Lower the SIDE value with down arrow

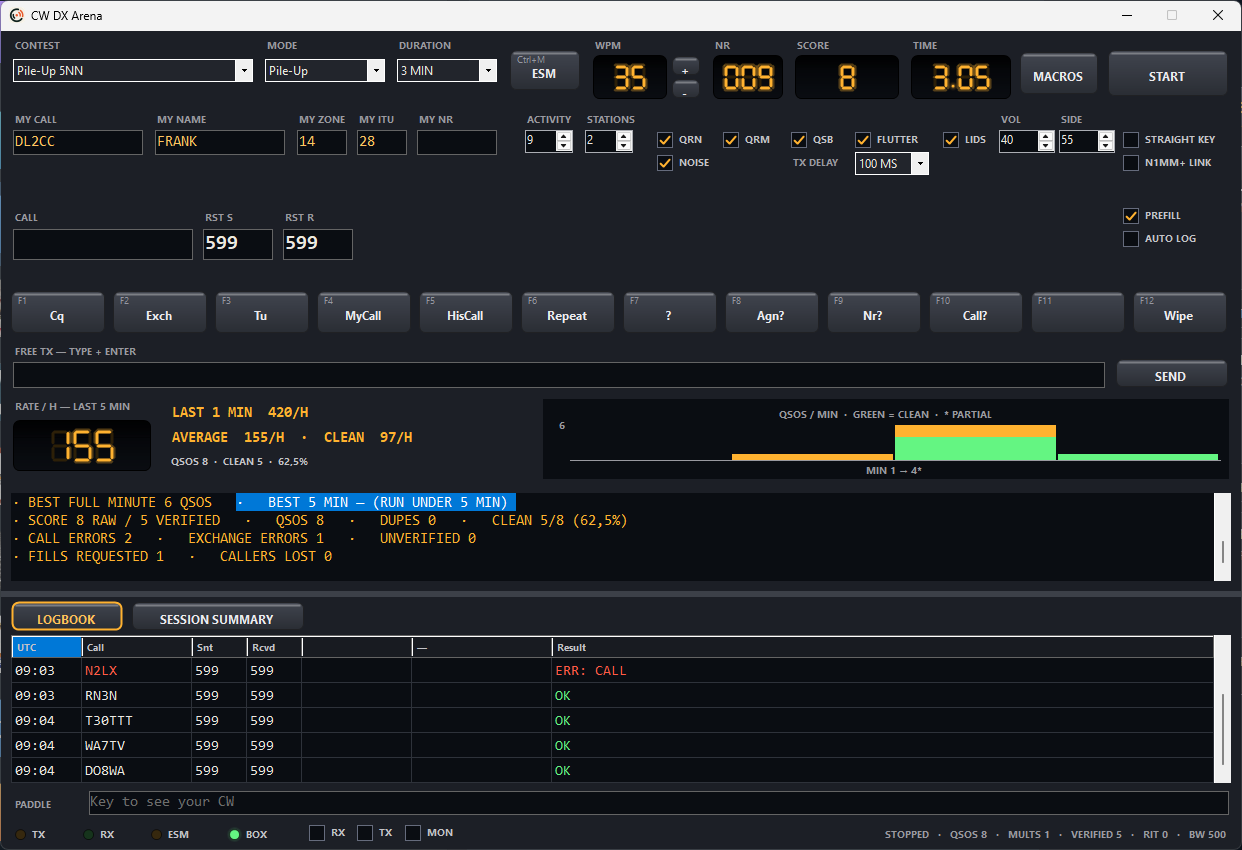coord(1106,146)
